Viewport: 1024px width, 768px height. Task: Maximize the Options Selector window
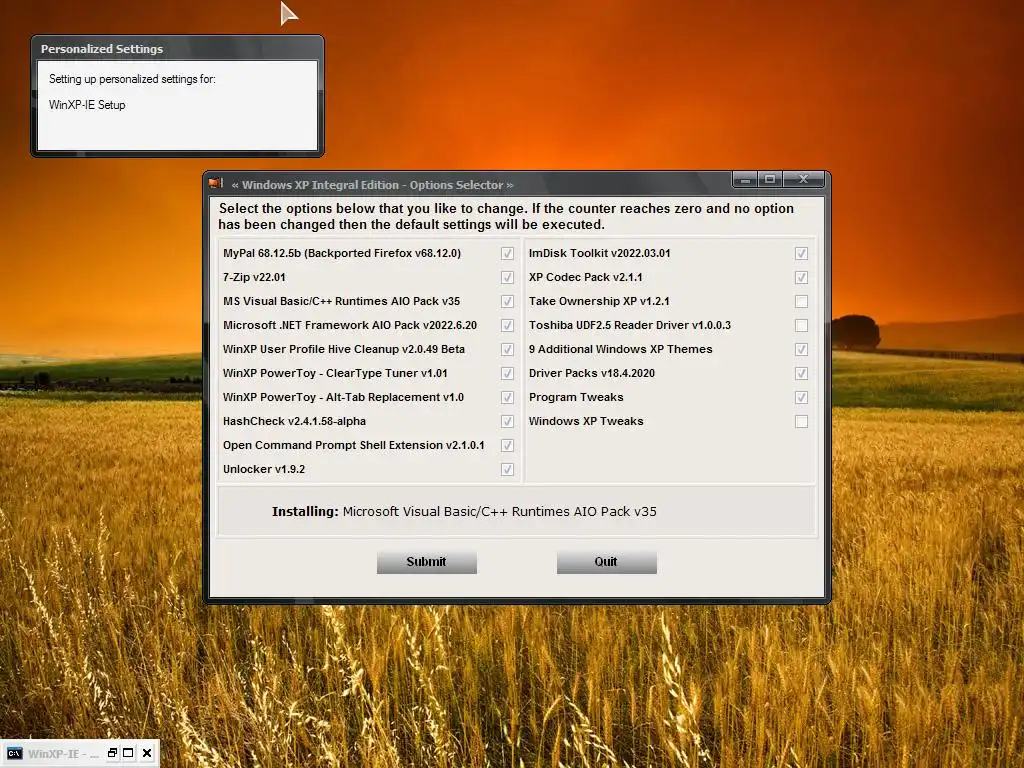[770, 180]
